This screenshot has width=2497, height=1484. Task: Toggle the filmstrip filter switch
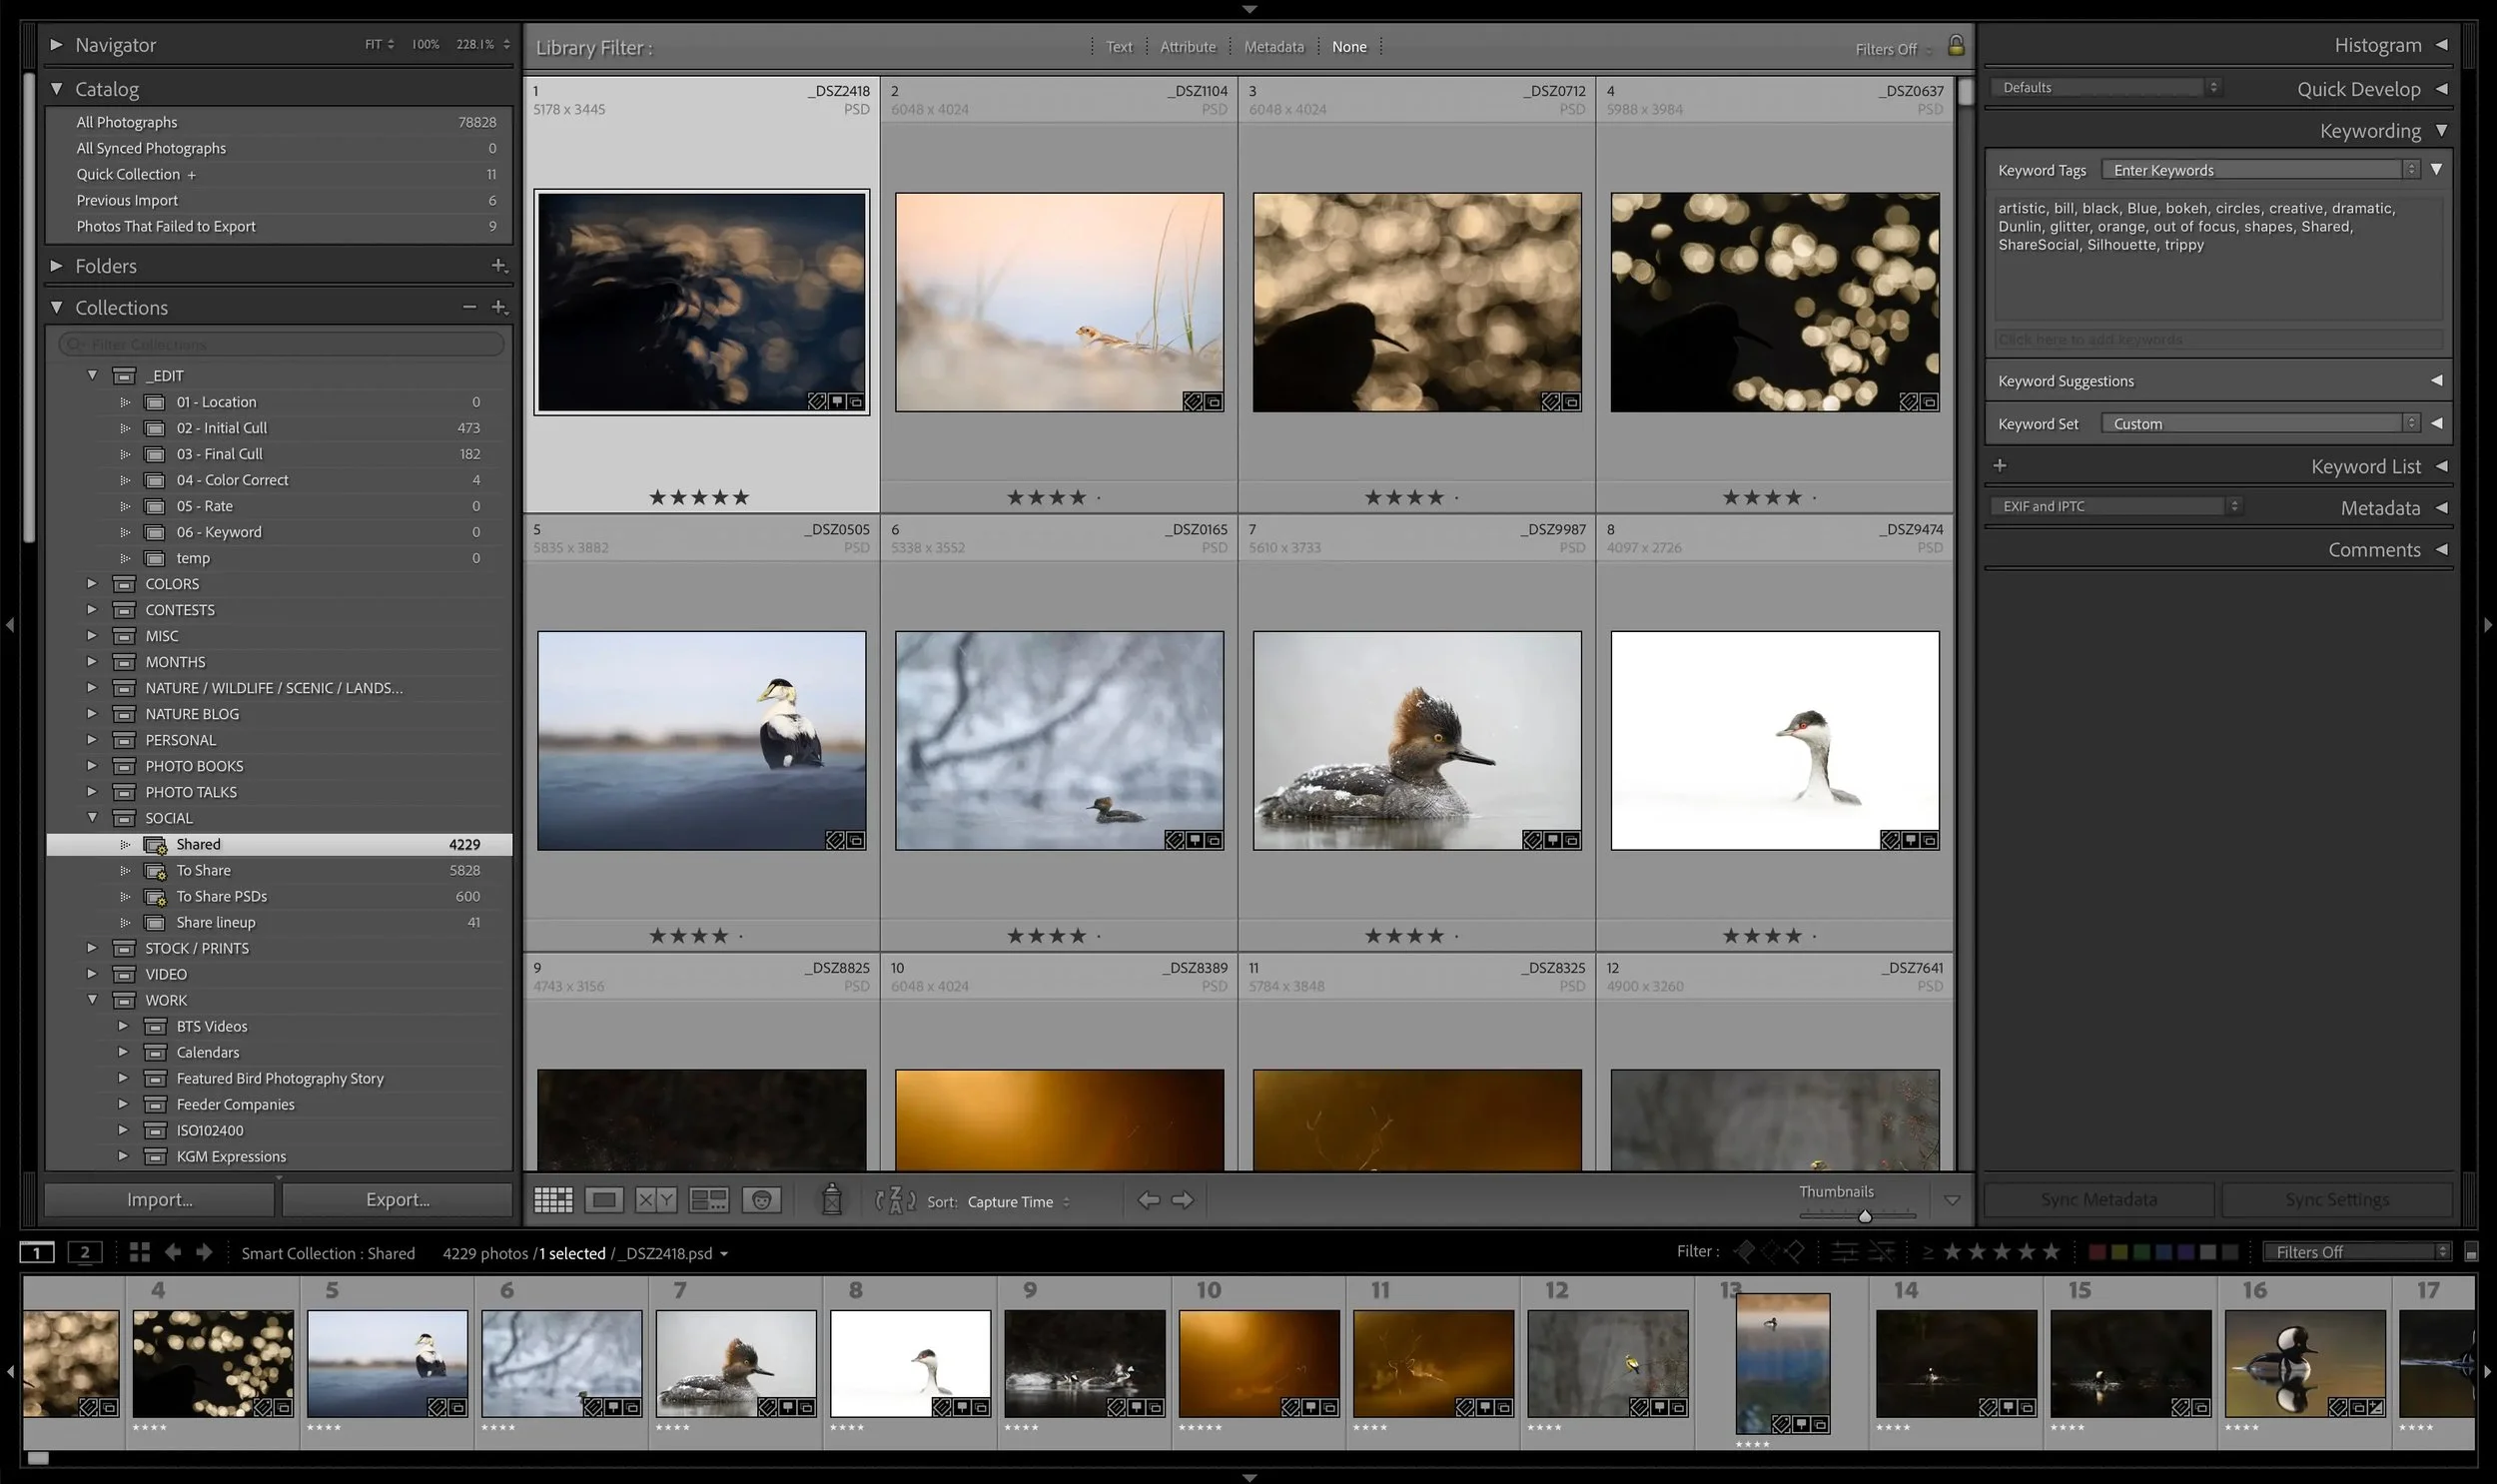(2470, 1253)
